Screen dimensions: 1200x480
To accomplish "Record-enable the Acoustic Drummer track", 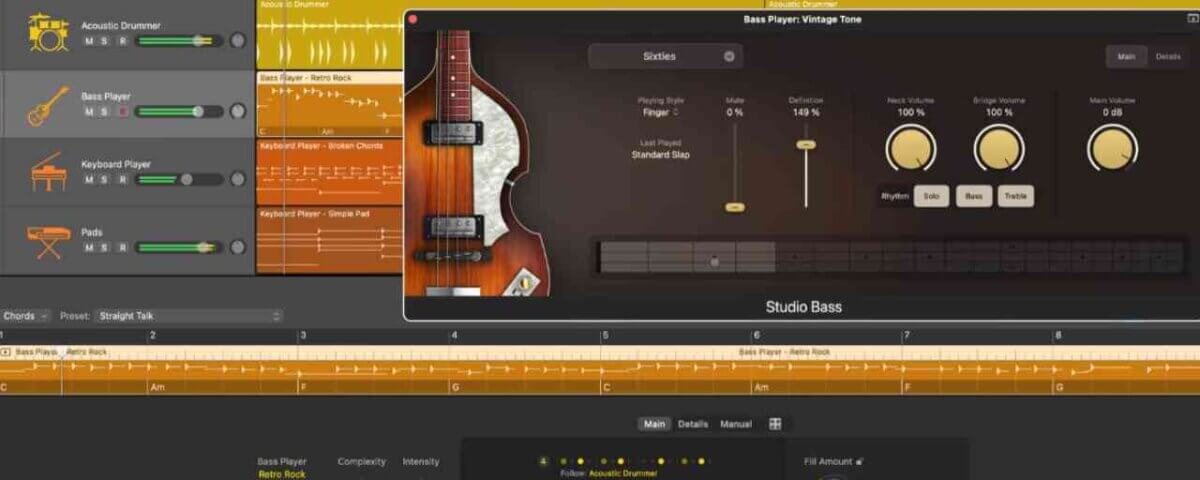I will 122,41.
